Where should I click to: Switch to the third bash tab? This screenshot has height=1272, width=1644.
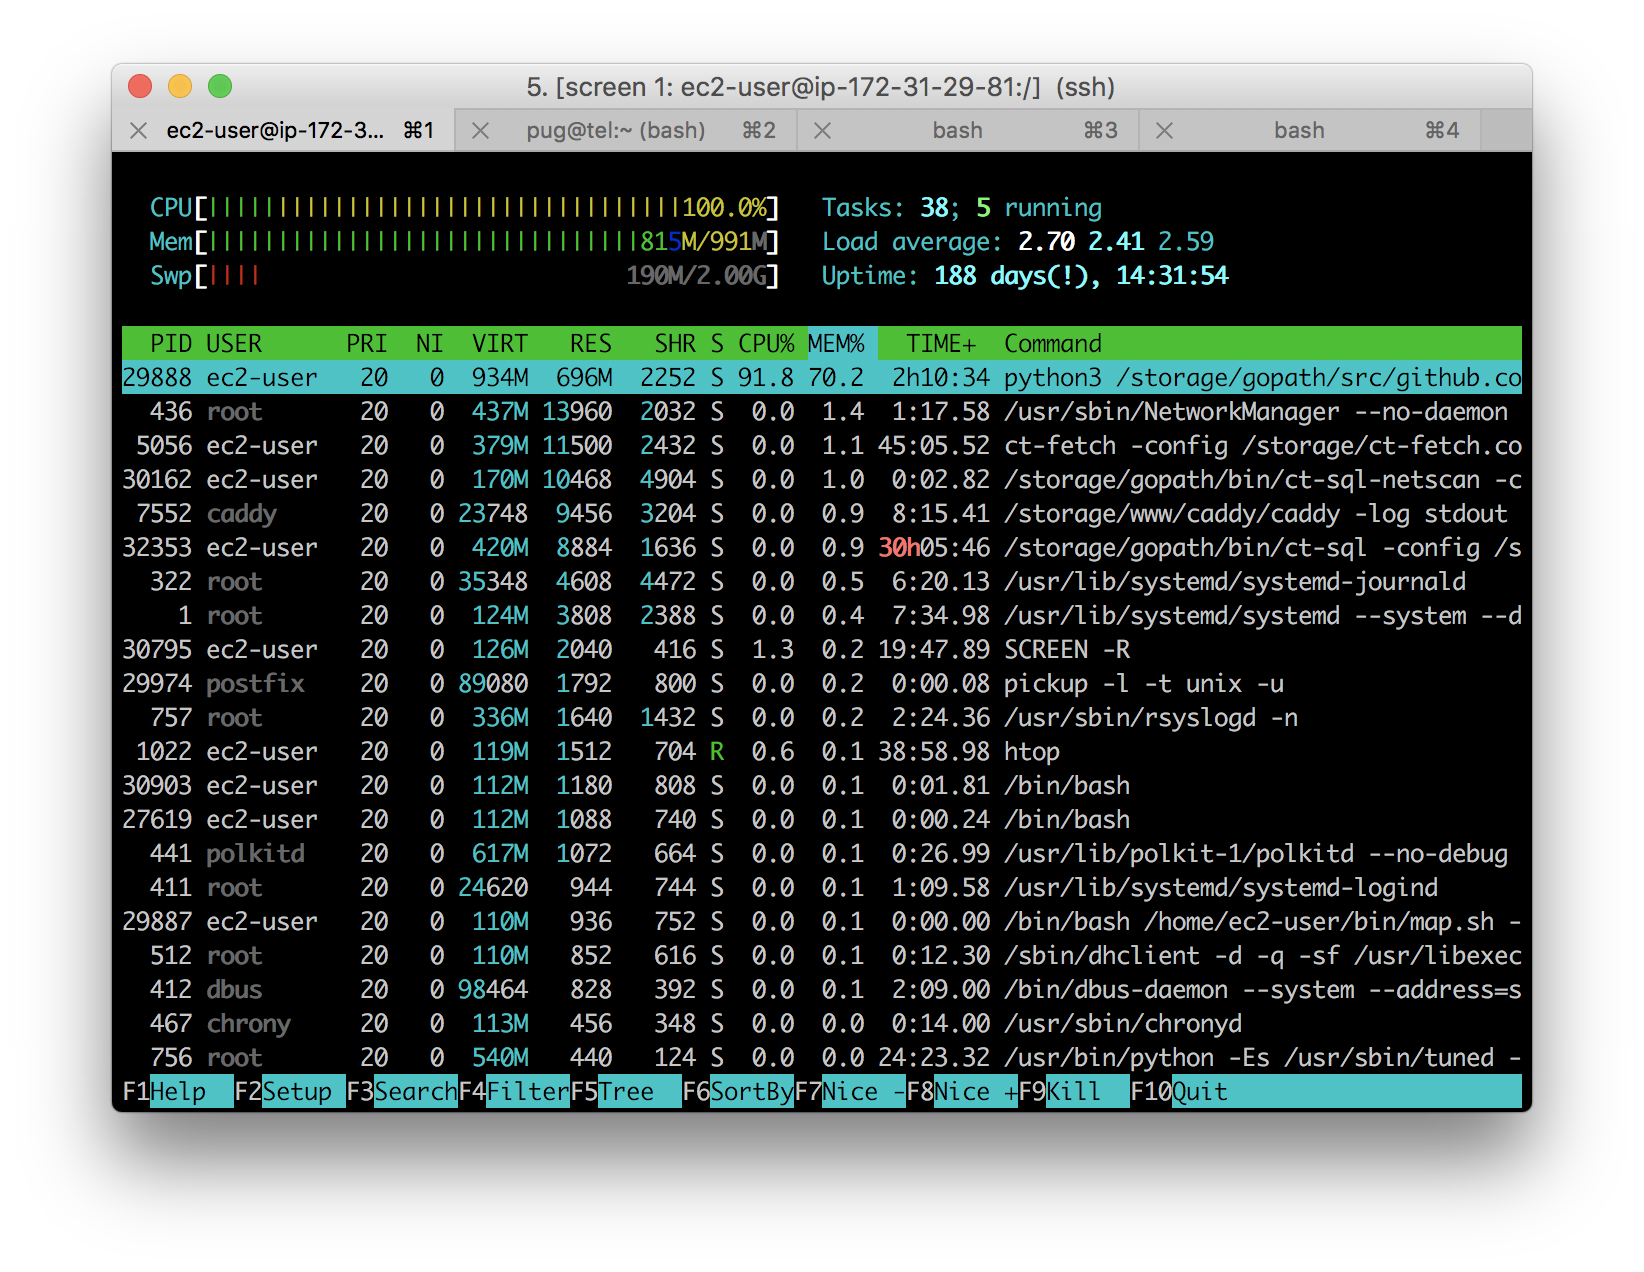957,131
